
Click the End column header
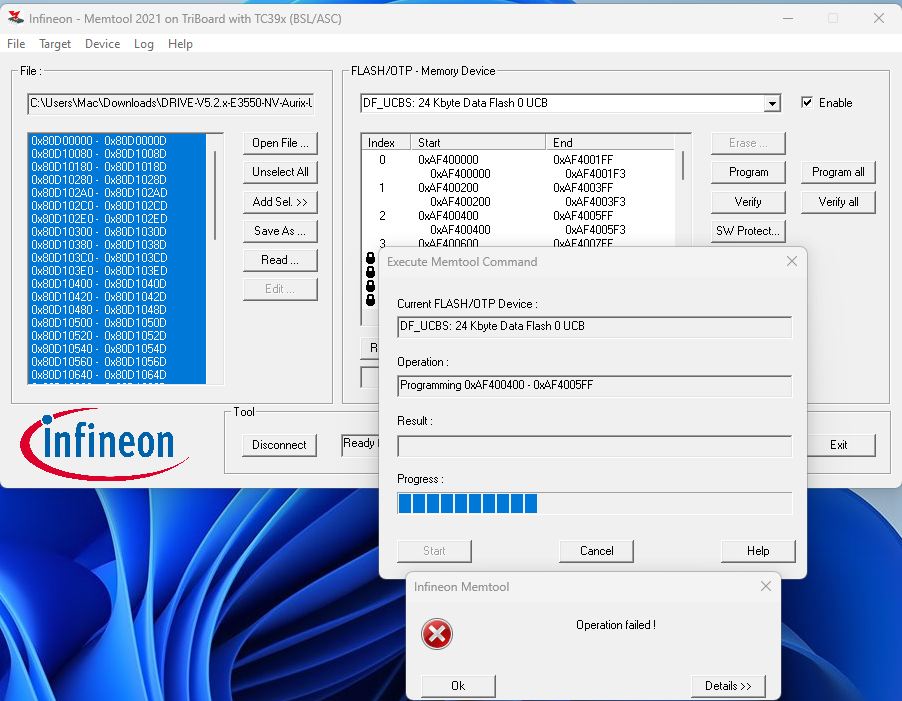[610, 142]
